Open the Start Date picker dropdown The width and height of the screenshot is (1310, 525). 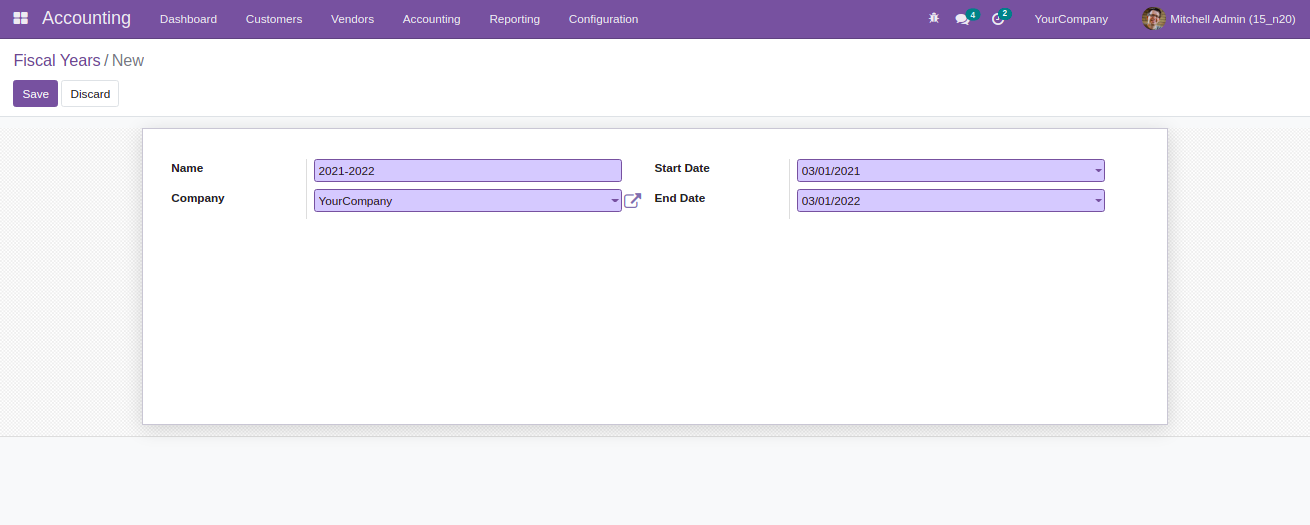point(1097,171)
